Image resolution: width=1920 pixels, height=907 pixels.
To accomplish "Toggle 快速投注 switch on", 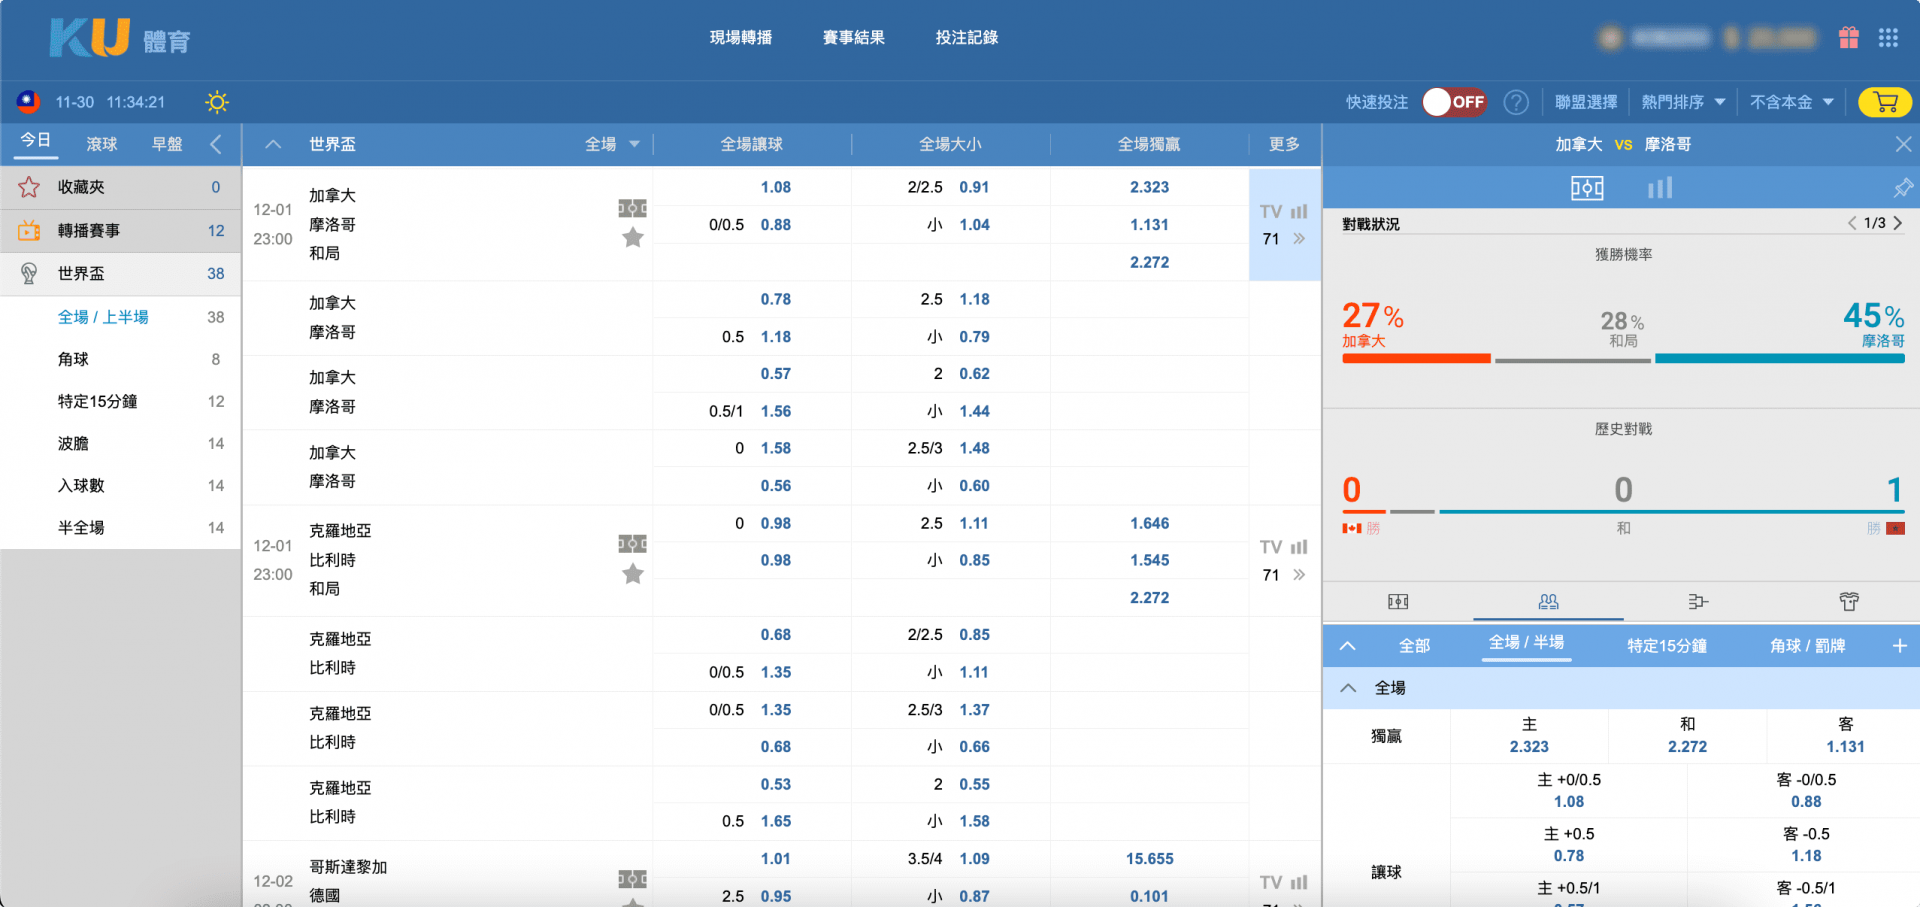I will (1454, 102).
